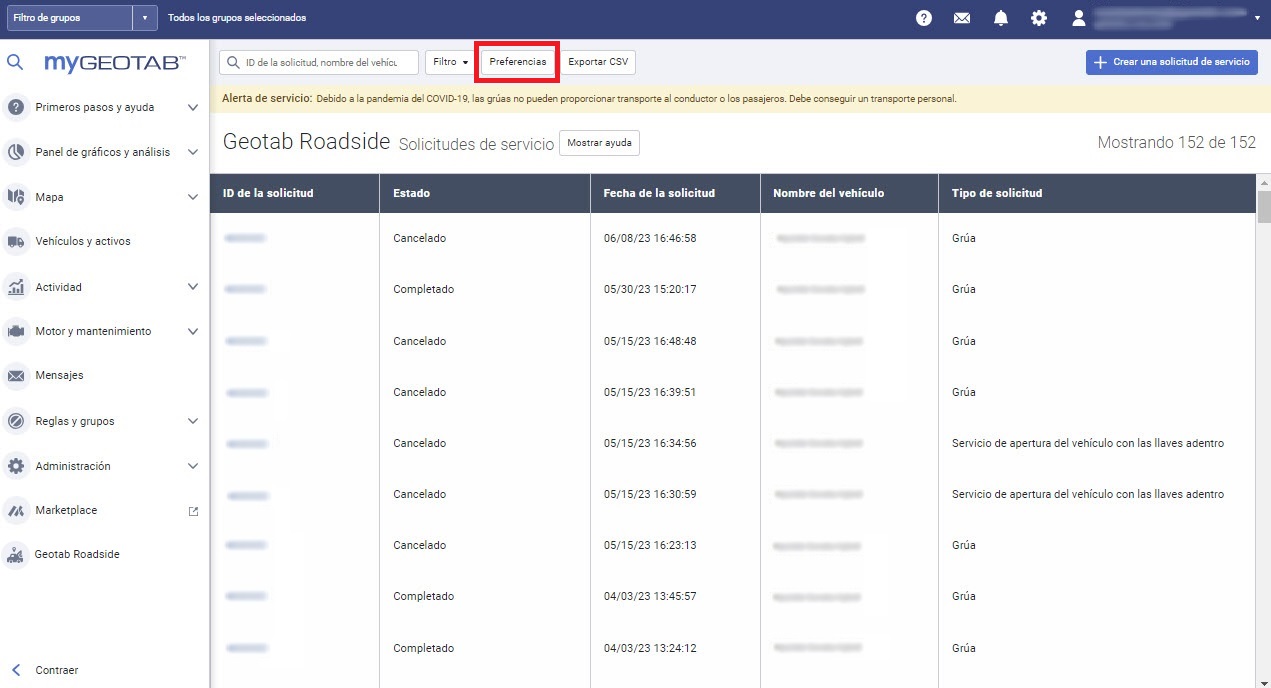The height and width of the screenshot is (688, 1271).
Task: Click the Mapa sidebar icon
Action: [x=16, y=197]
